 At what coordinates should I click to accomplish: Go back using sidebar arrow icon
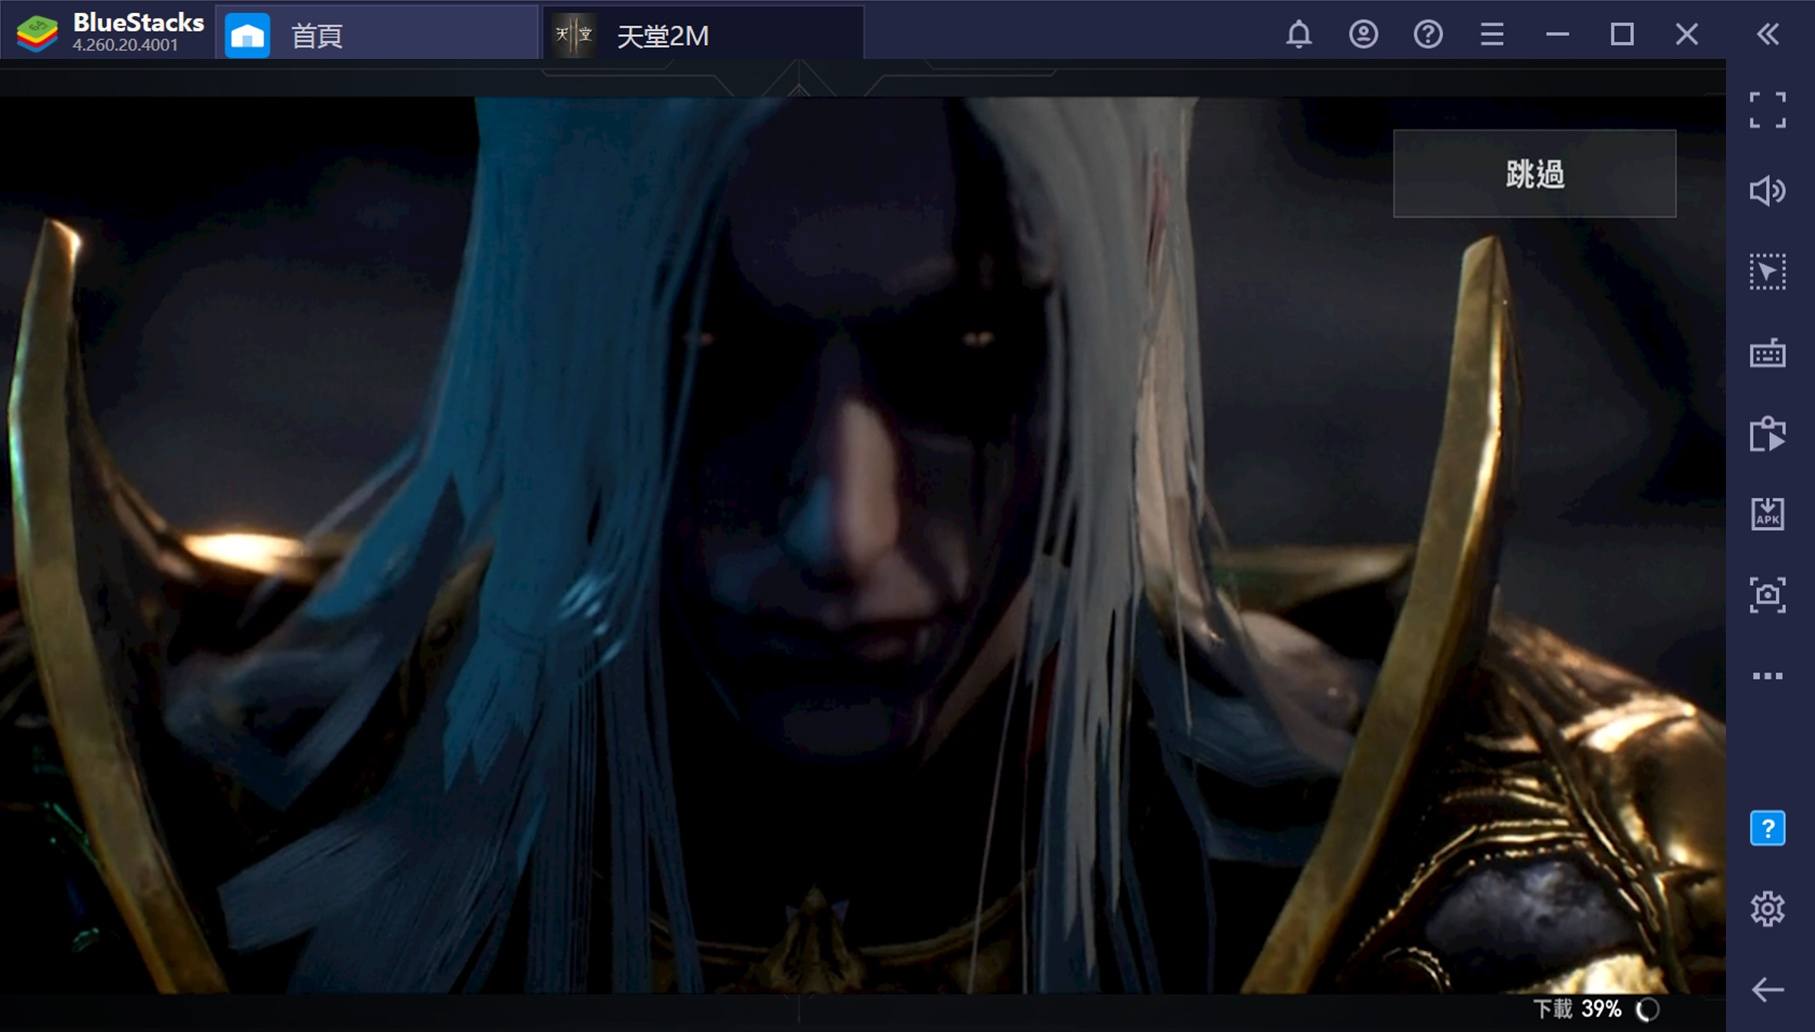pyautogui.click(x=1768, y=990)
